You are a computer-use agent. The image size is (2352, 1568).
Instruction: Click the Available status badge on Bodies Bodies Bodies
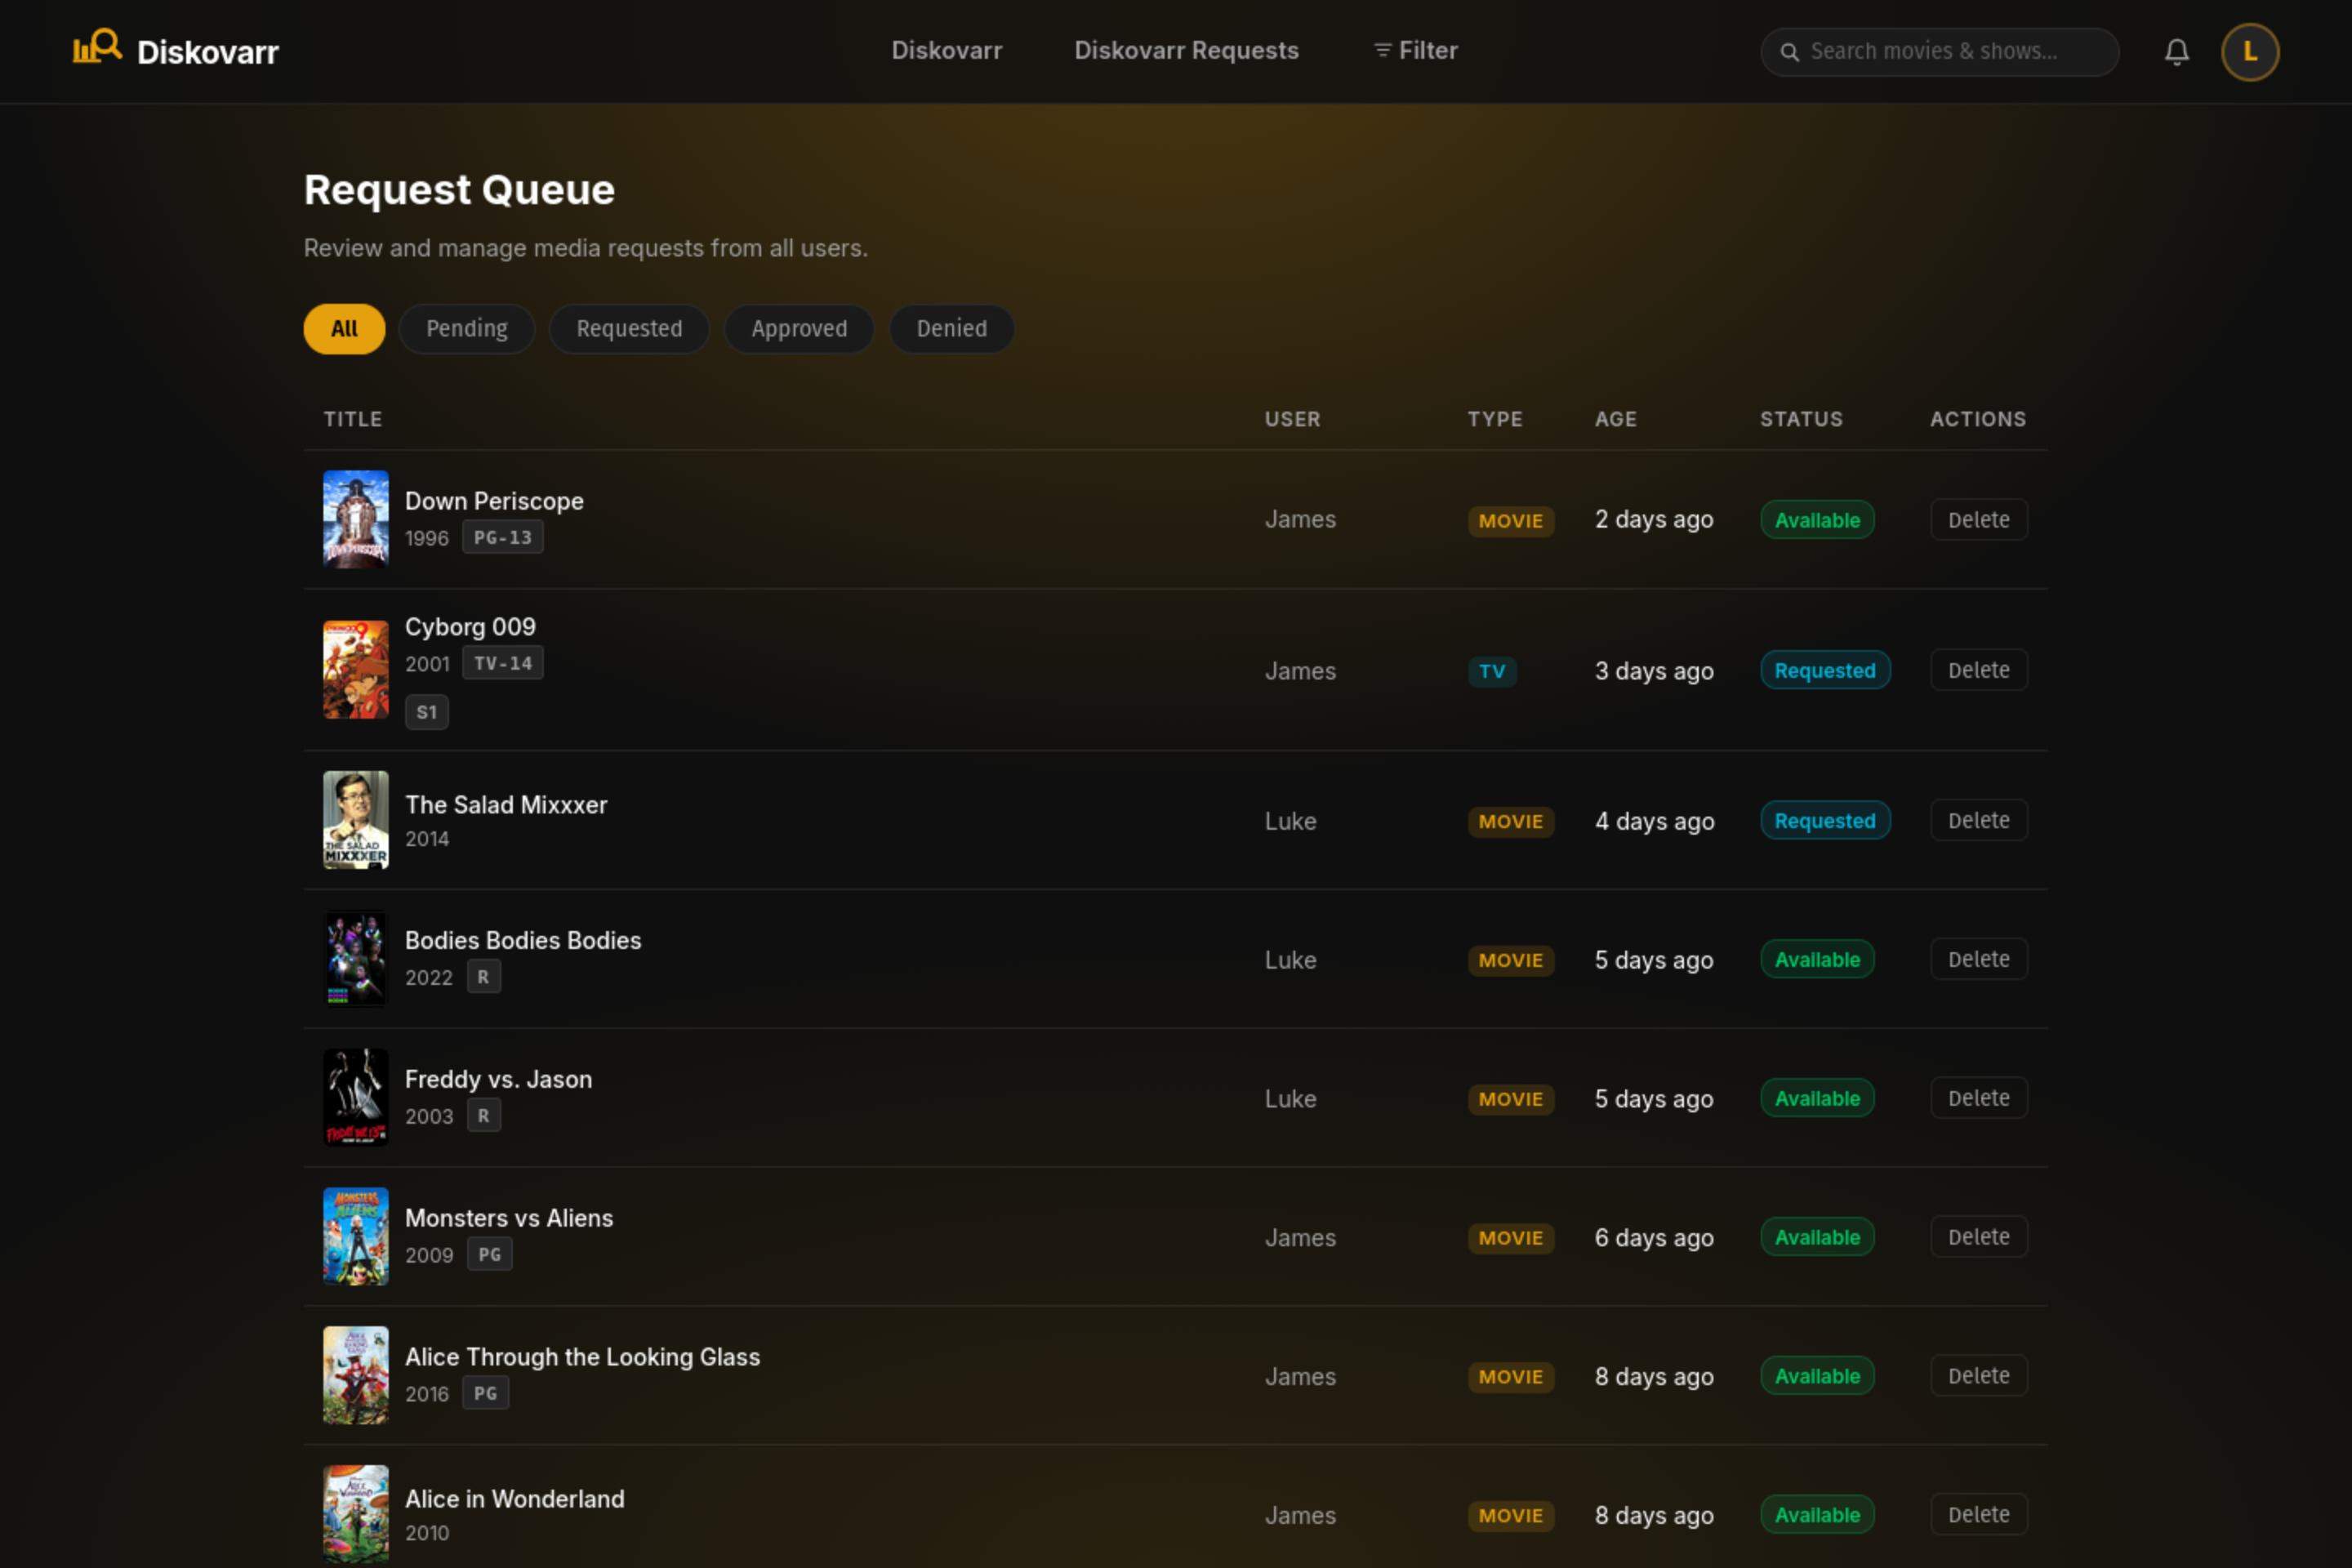pyautogui.click(x=1817, y=959)
